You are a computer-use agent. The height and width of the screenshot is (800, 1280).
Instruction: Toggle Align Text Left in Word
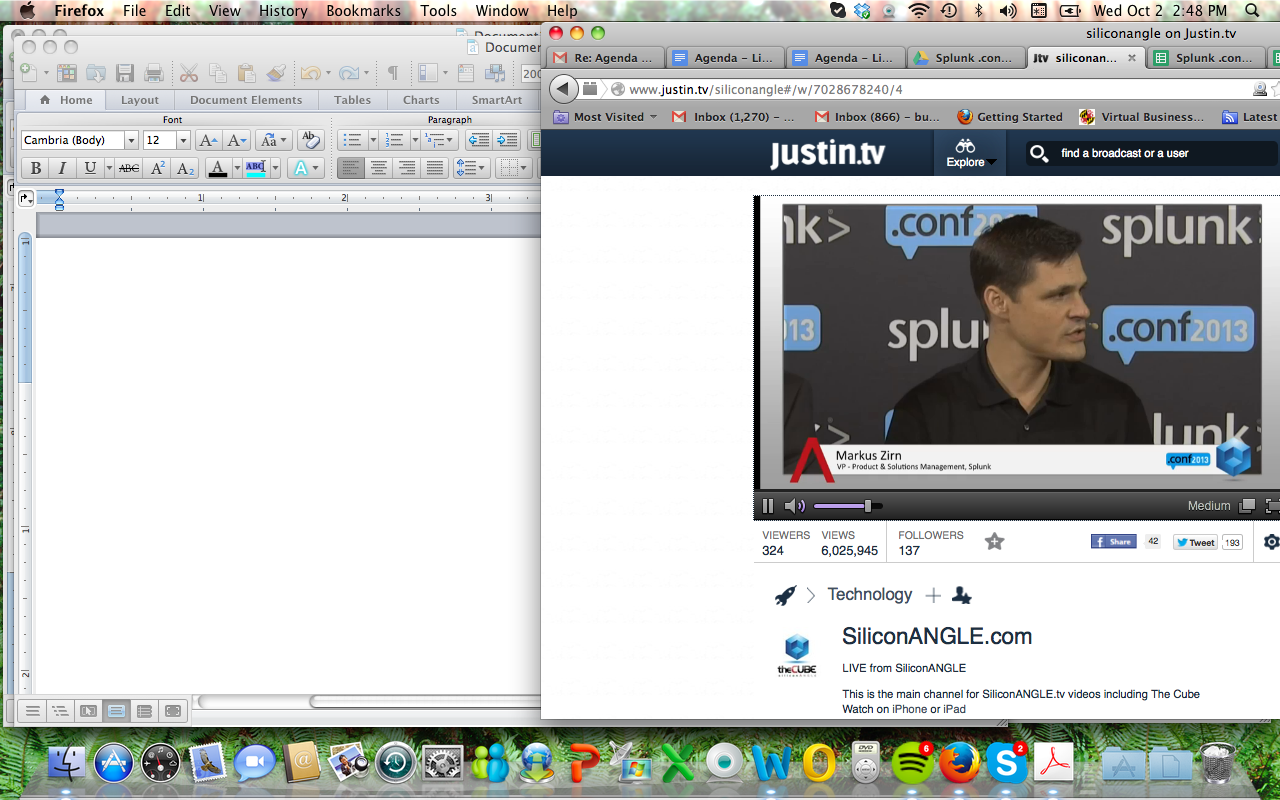(350, 168)
